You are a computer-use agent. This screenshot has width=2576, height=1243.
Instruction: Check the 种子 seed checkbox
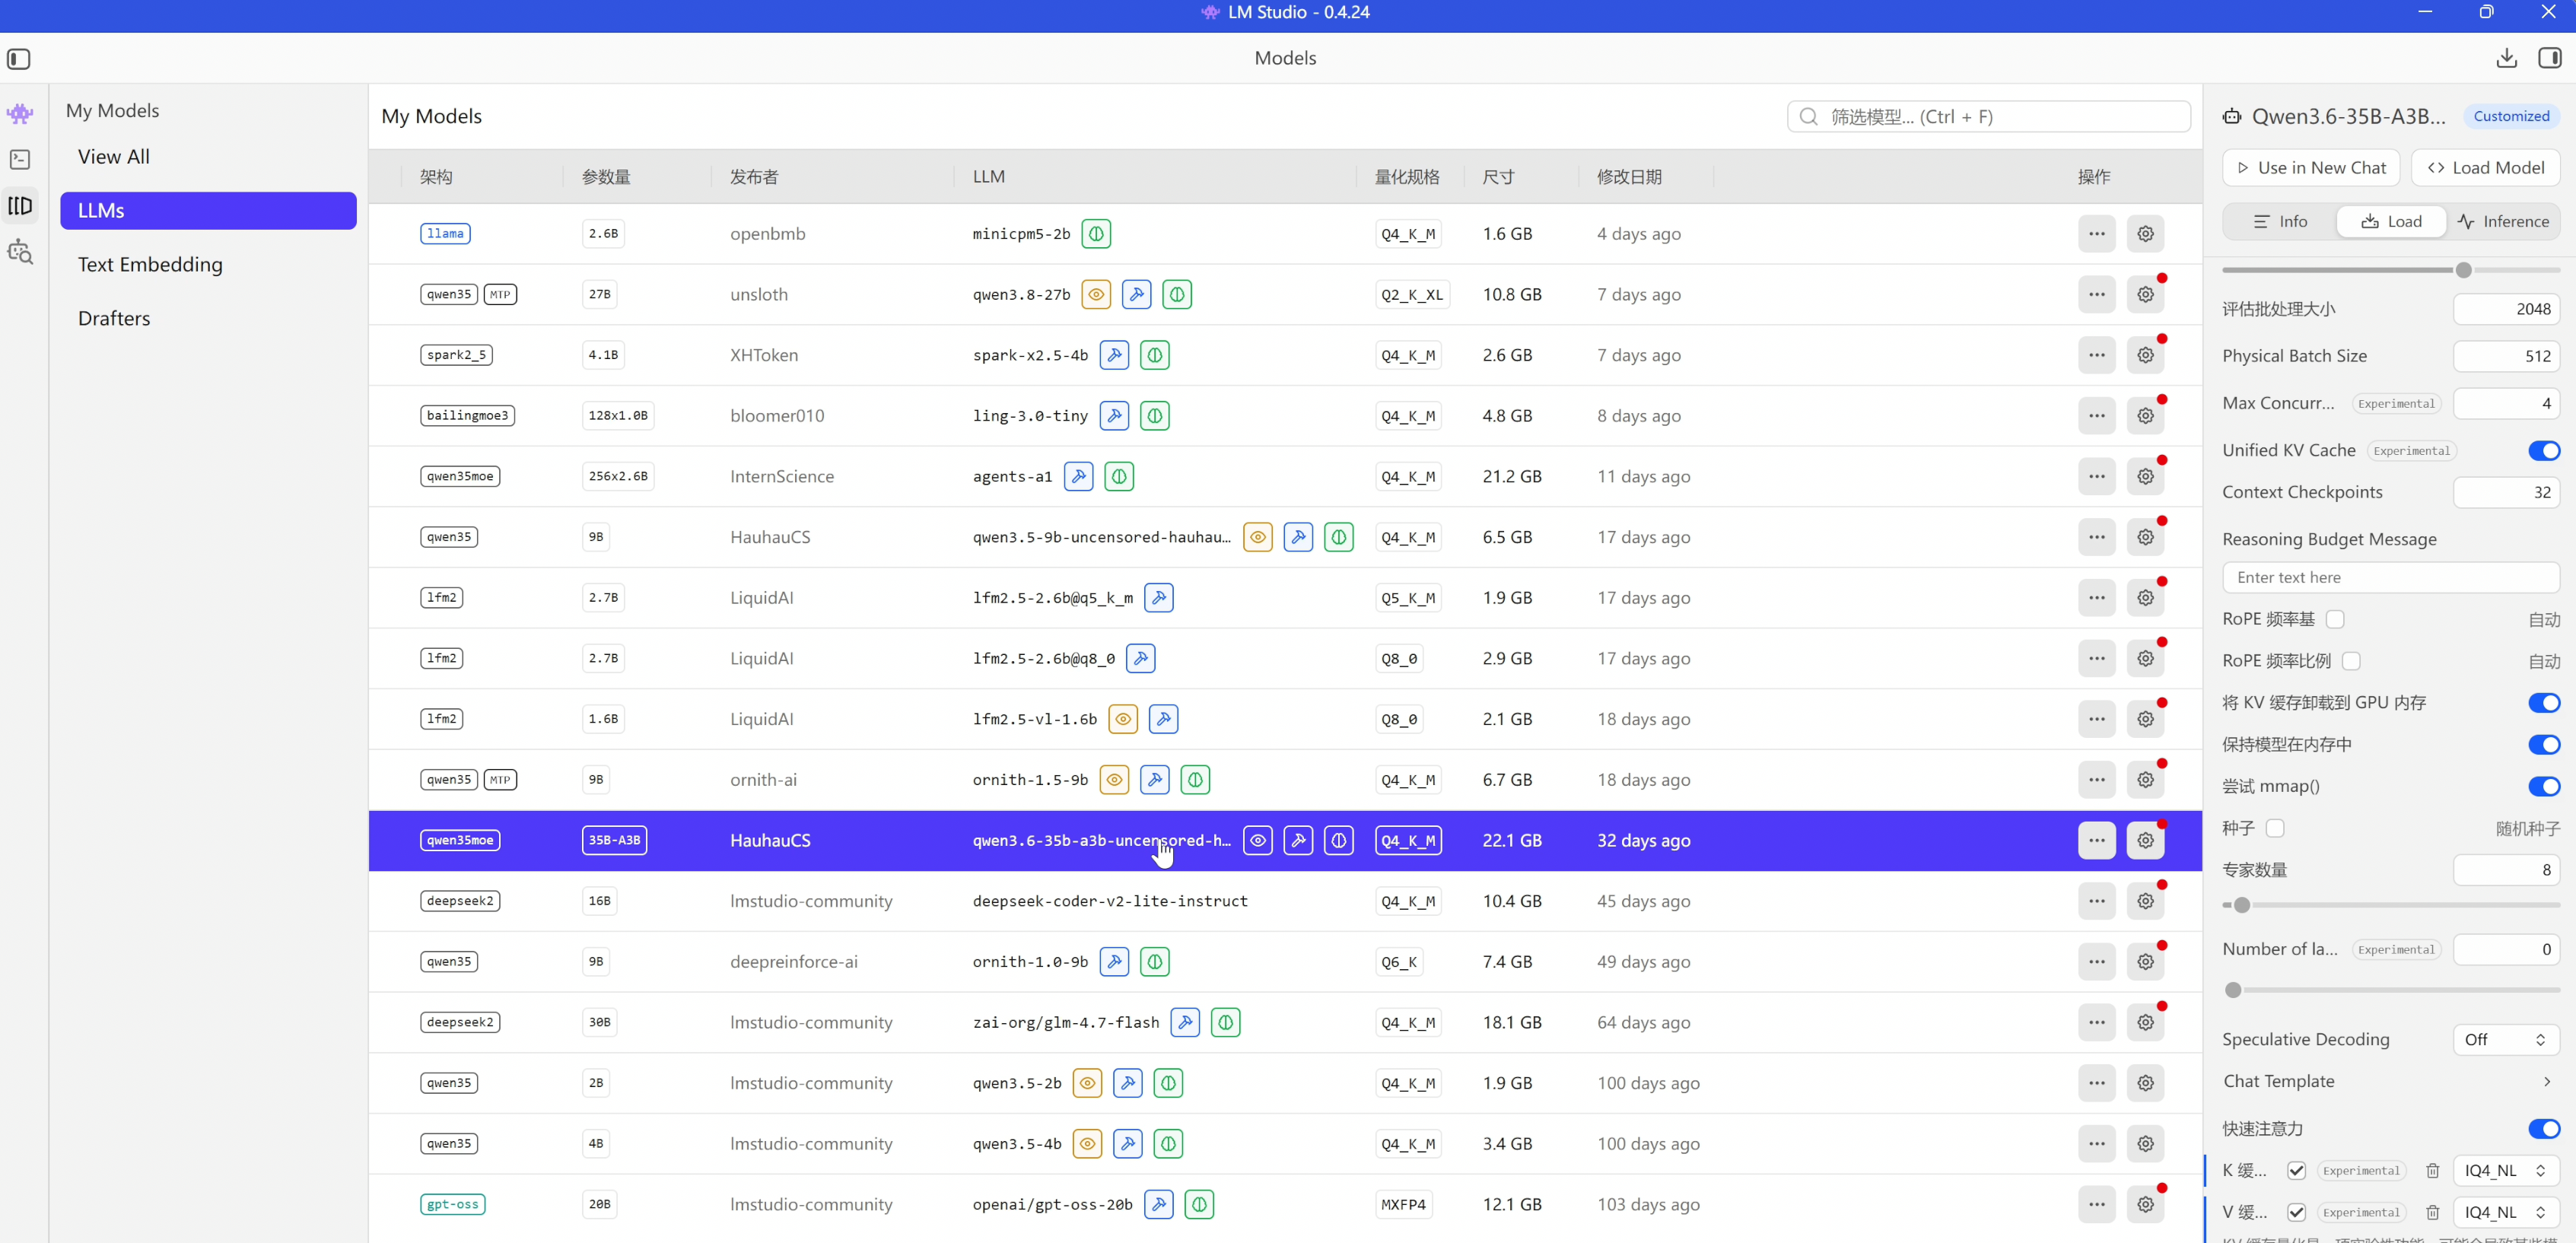pos(2275,828)
